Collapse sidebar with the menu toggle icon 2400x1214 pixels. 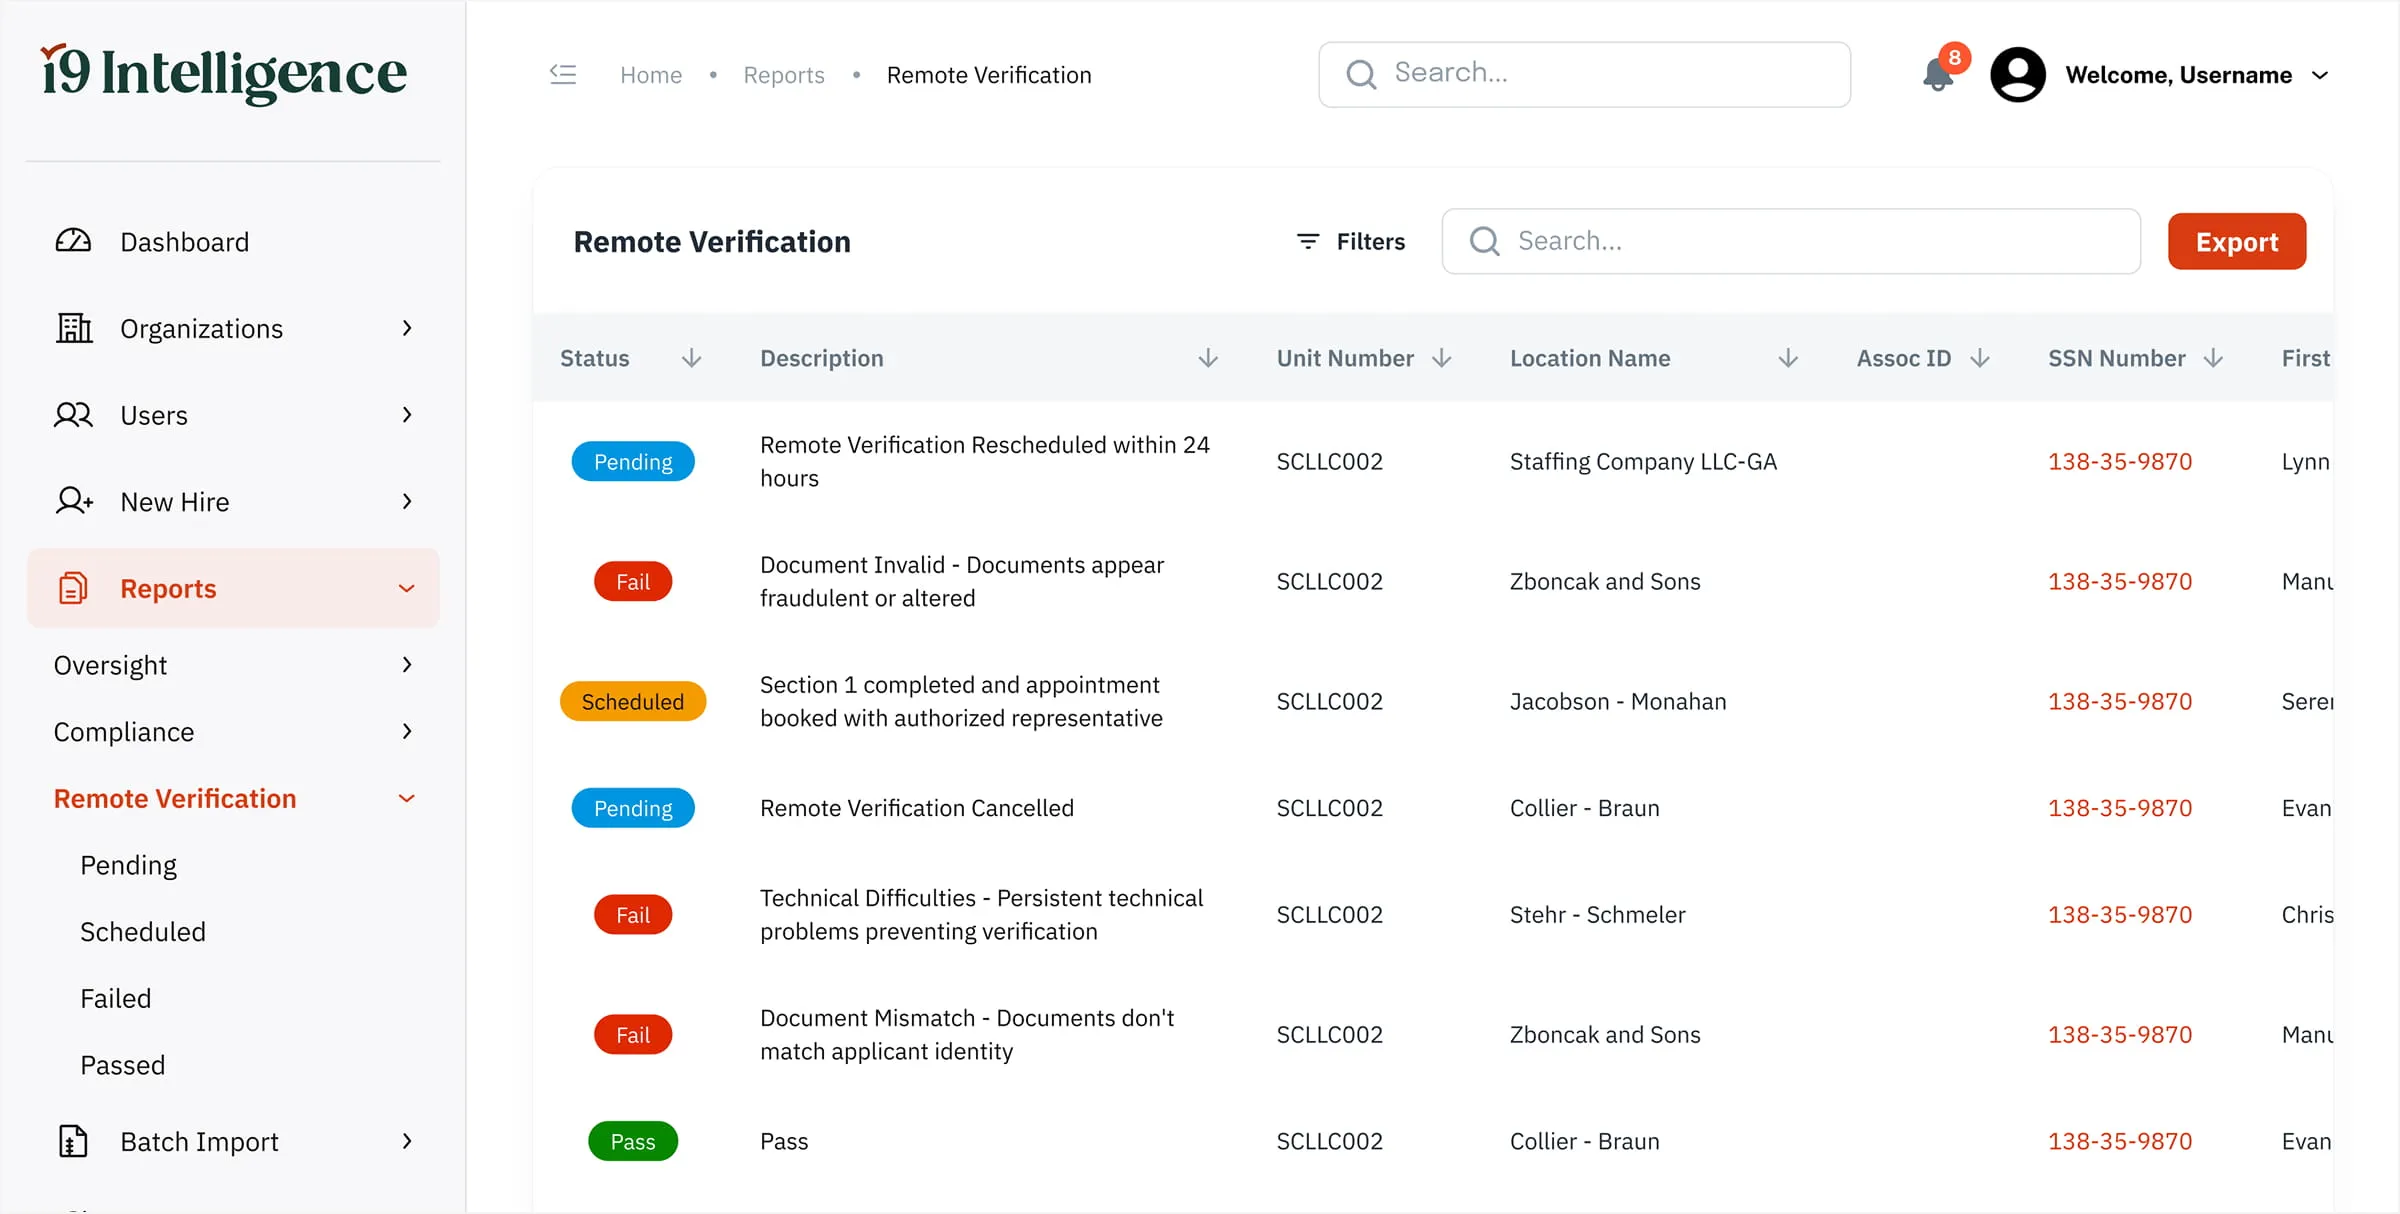click(563, 75)
